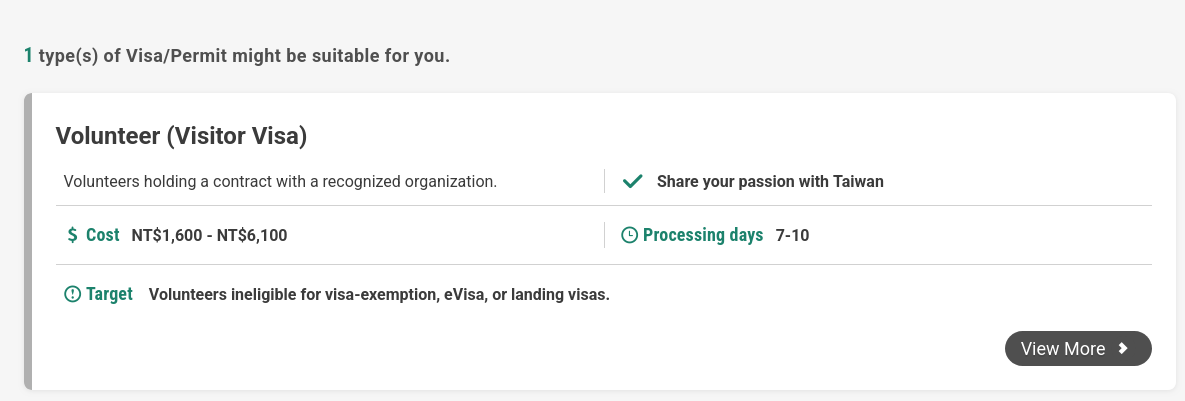The image size is (1185, 401).
Task: Open the View More button
Action: [x=1077, y=348]
